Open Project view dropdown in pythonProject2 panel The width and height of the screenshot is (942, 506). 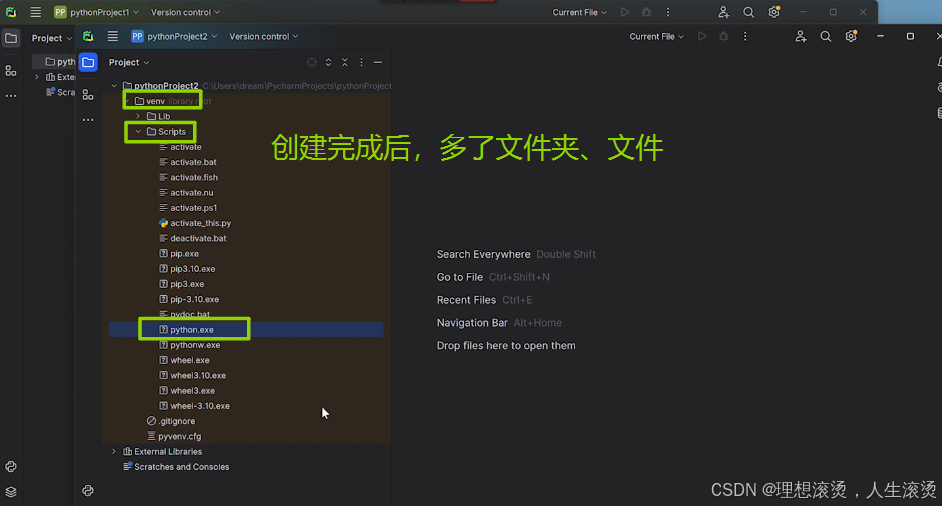tap(129, 62)
